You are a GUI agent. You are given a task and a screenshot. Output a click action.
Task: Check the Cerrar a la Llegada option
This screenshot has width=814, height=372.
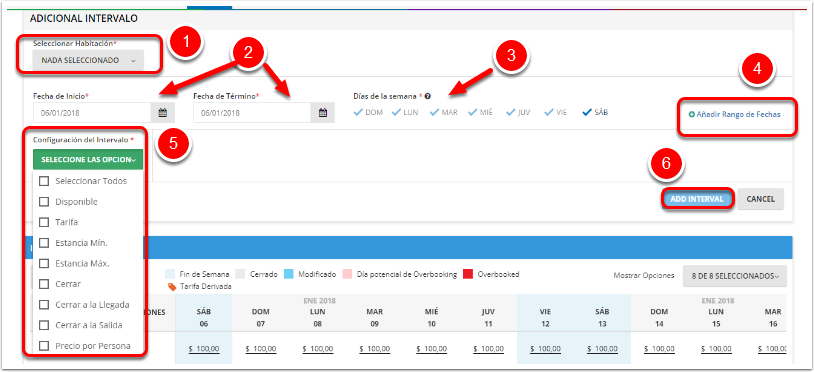click(x=44, y=305)
